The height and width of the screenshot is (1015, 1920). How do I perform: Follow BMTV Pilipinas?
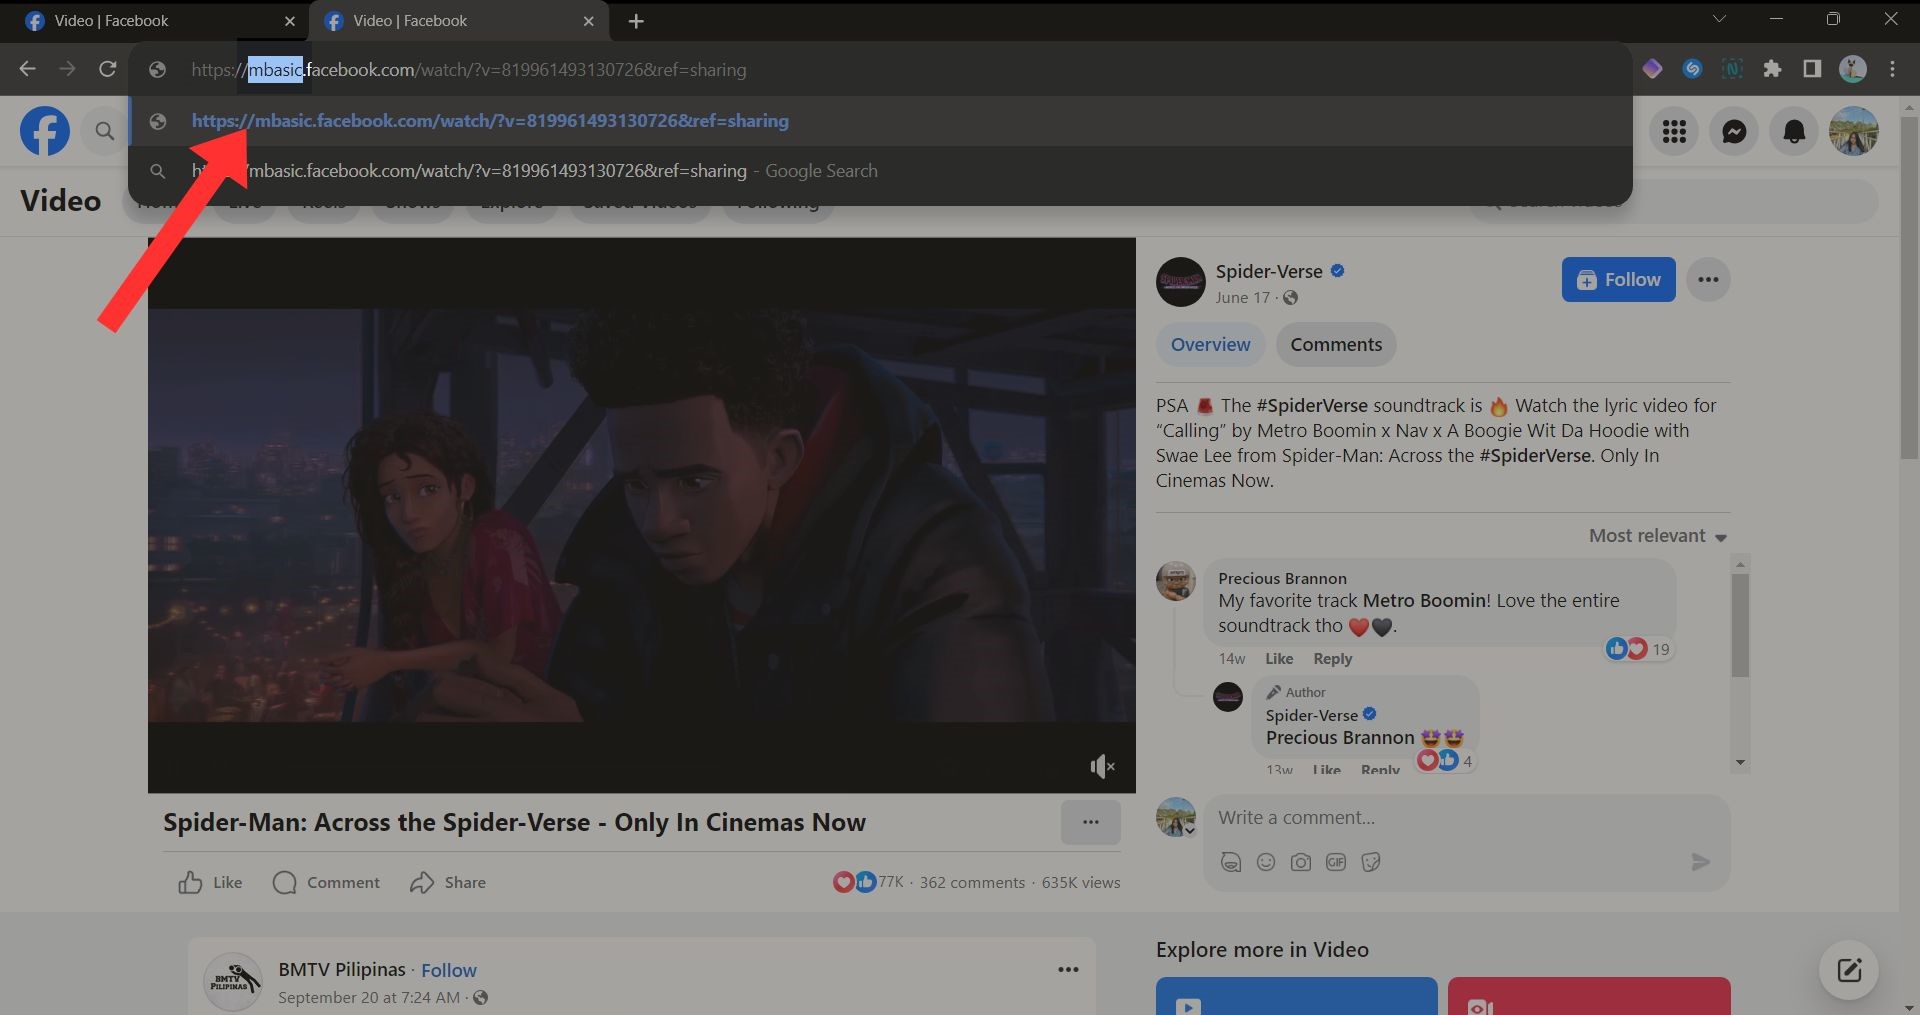tap(448, 970)
